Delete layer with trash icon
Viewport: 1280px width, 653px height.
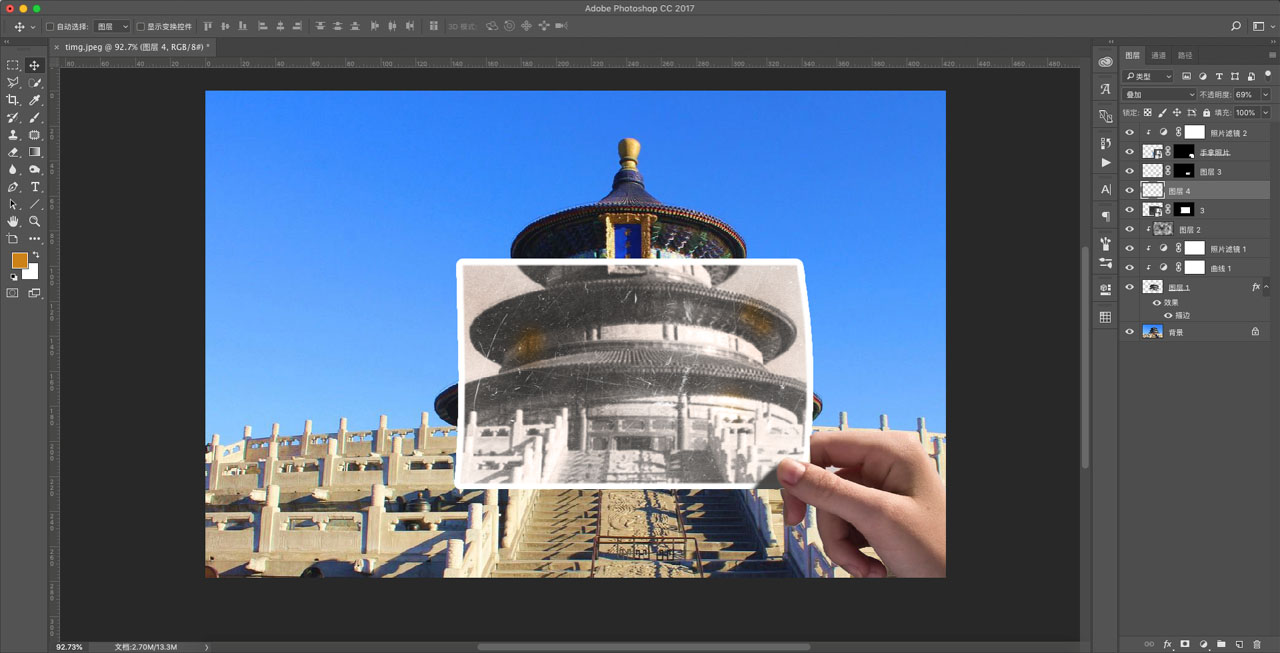[1257, 644]
